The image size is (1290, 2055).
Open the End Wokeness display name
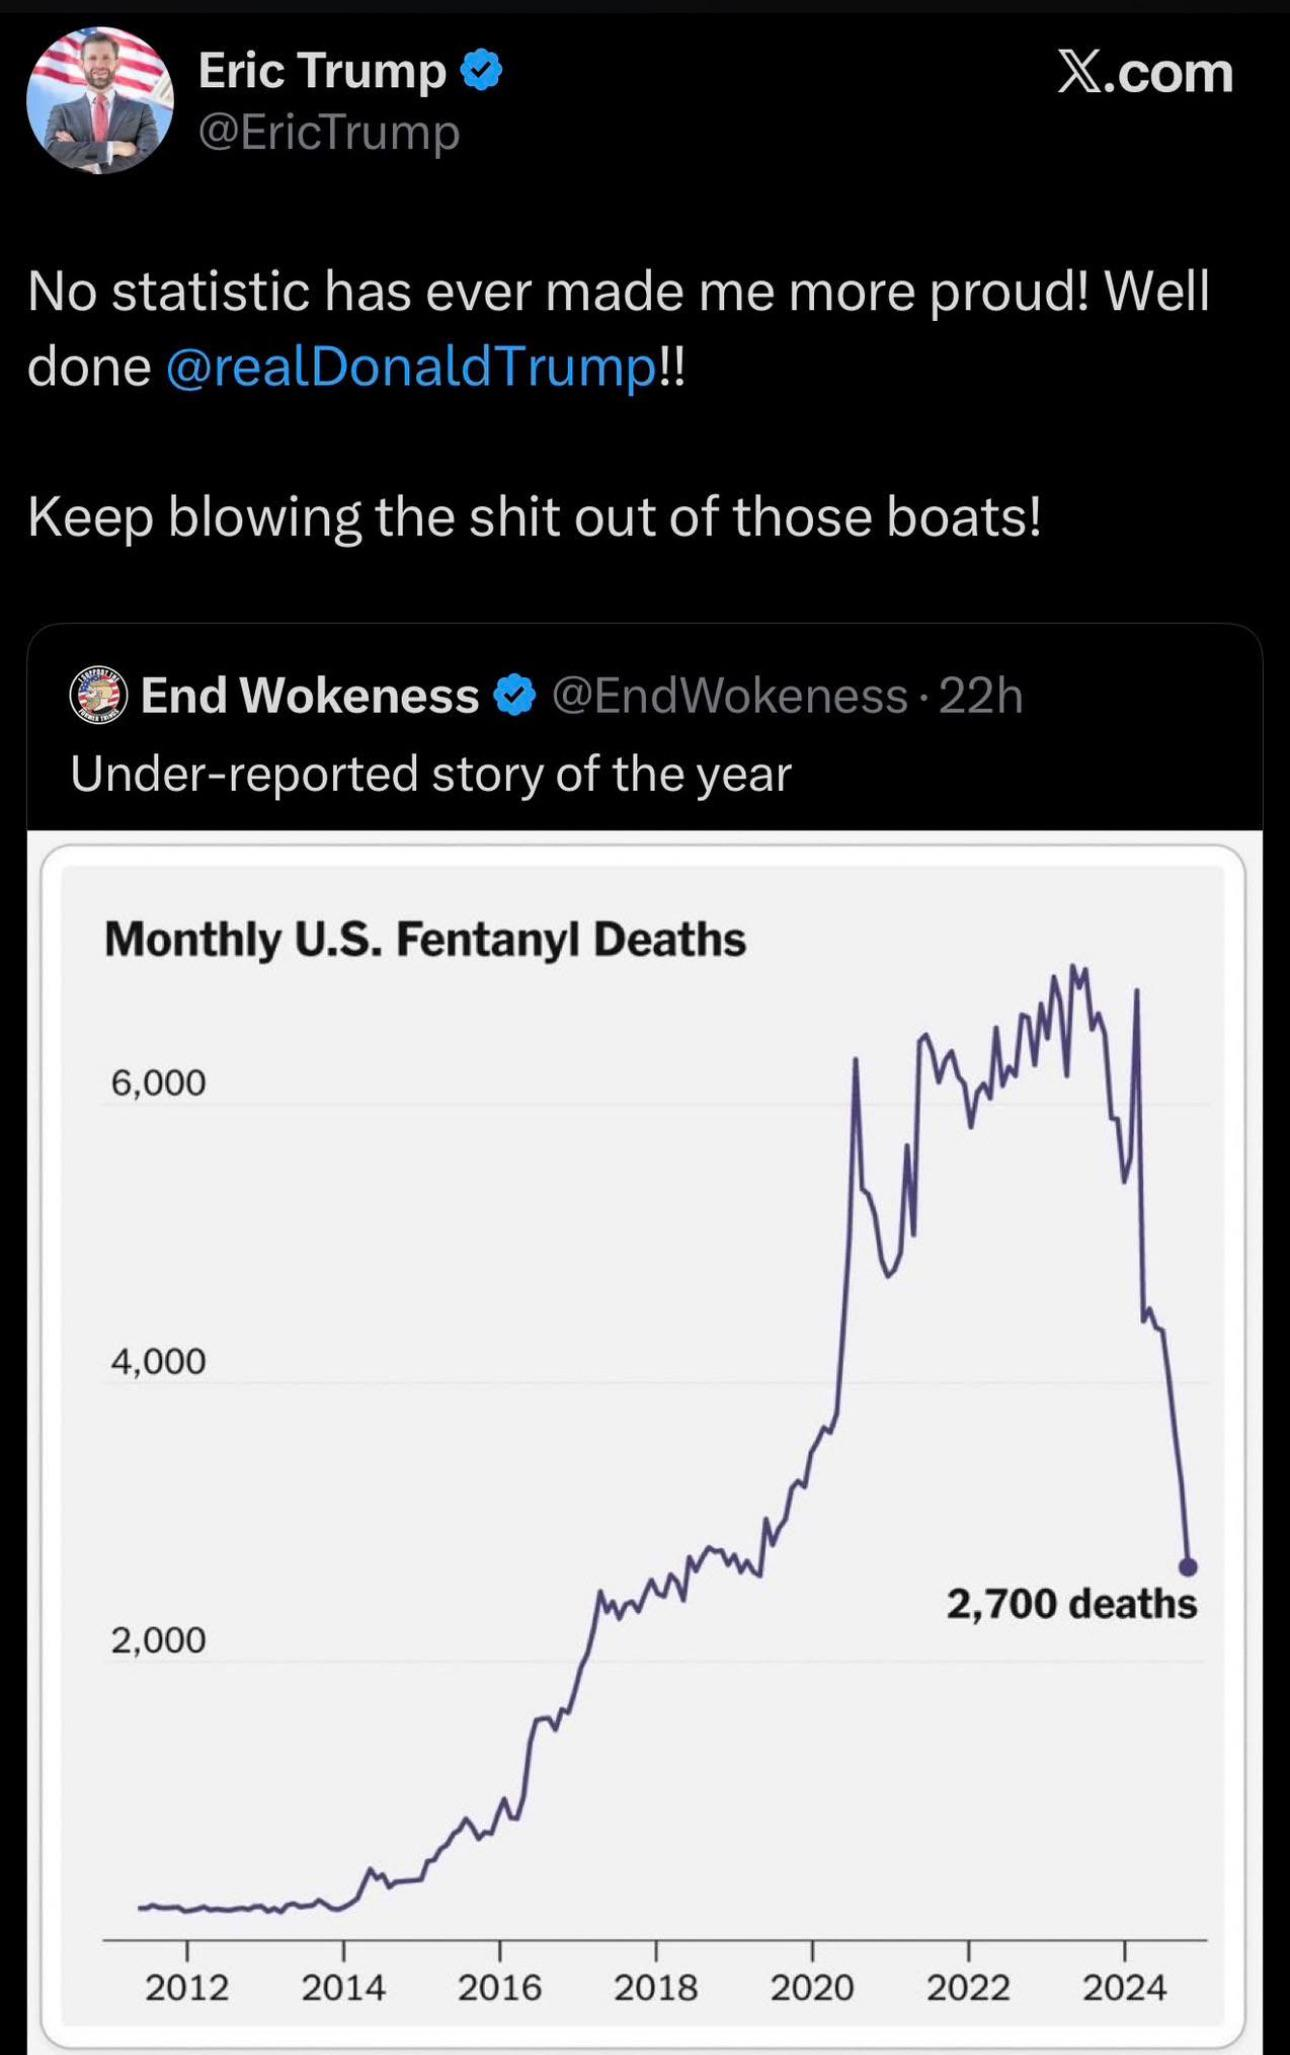tap(310, 696)
